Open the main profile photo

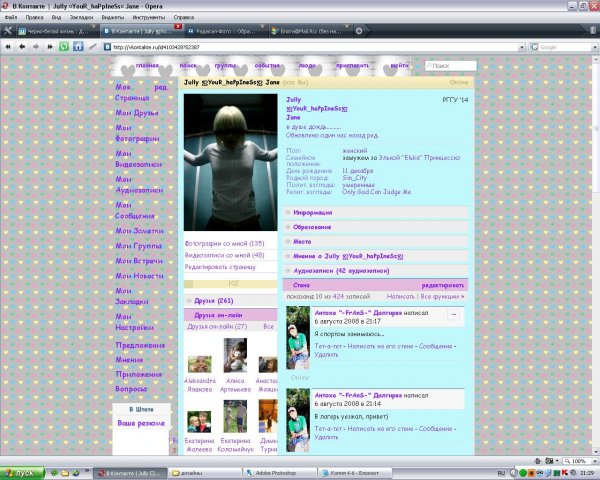[231, 162]
